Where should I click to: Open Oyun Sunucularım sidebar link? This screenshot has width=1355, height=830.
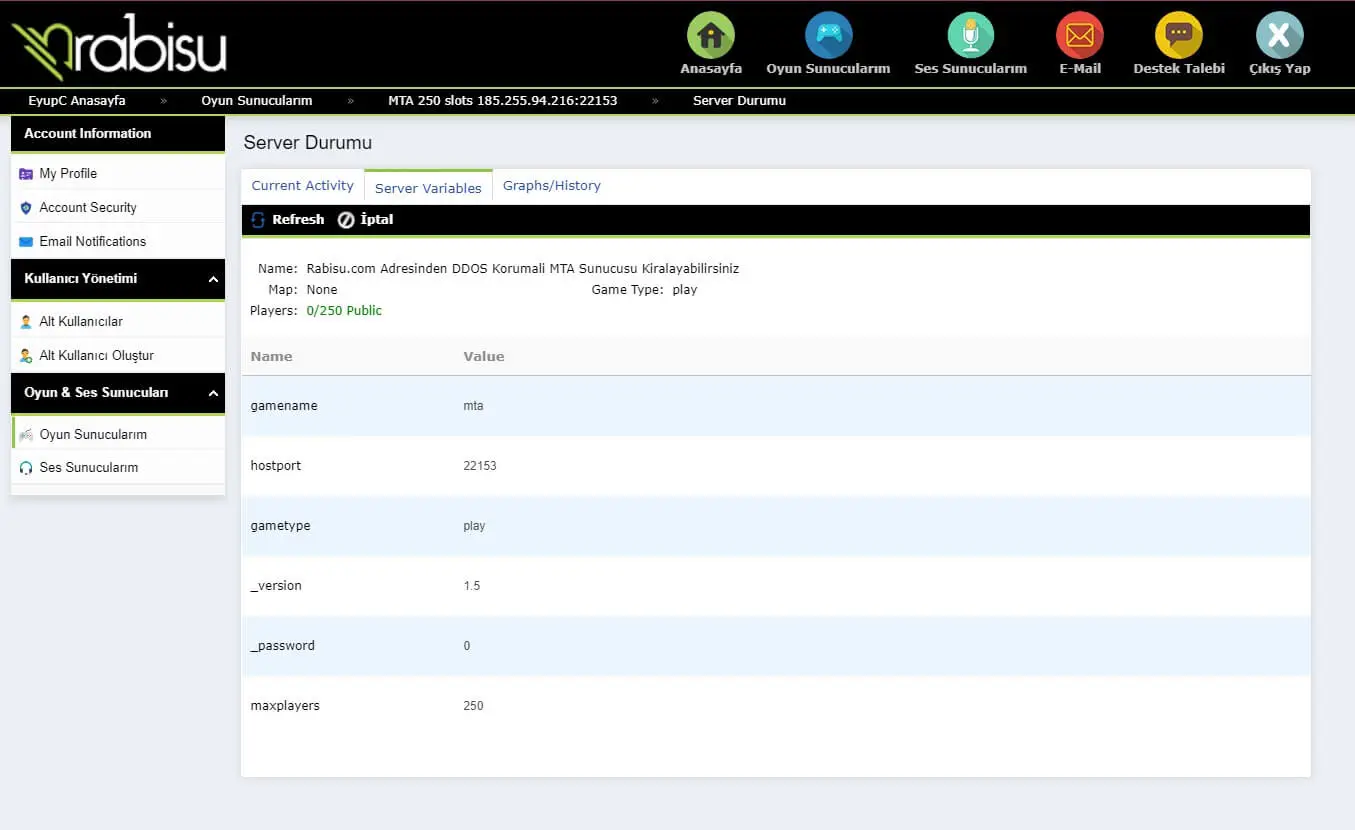point(93,435)
